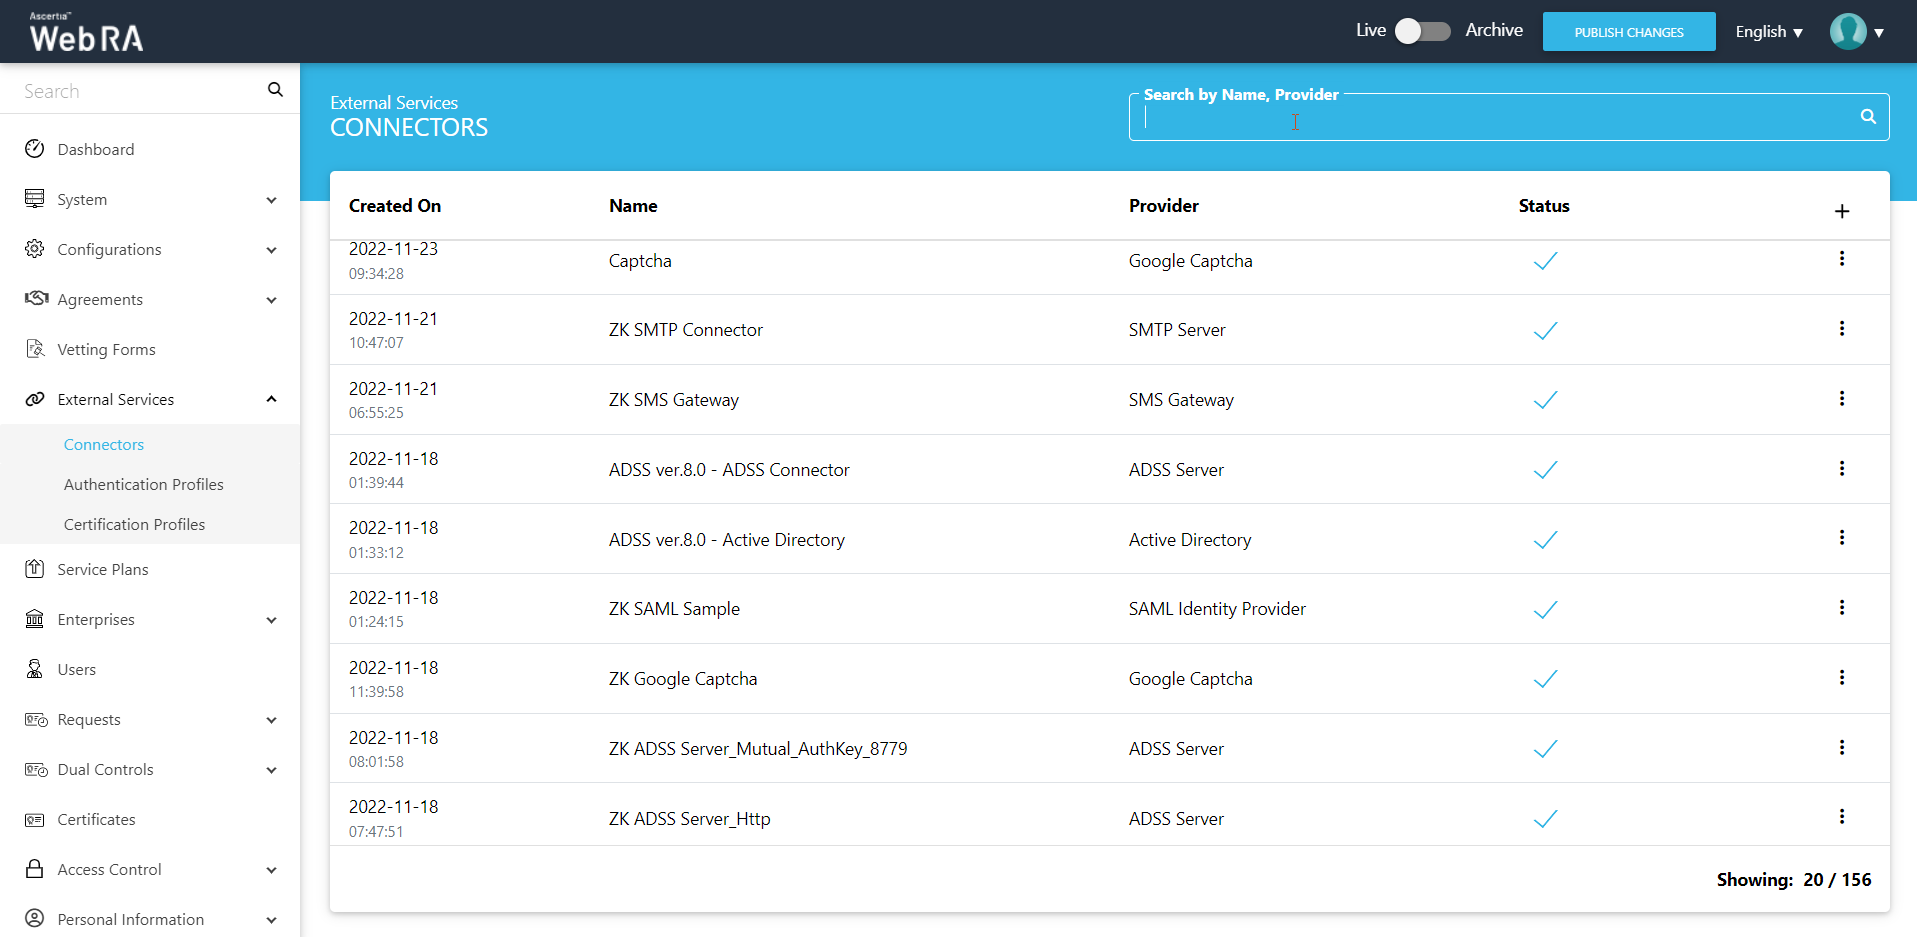The width and height of the screenshot is (1917, 937).
Task: Click the Publish Changes button
Action: (1629, 32)
